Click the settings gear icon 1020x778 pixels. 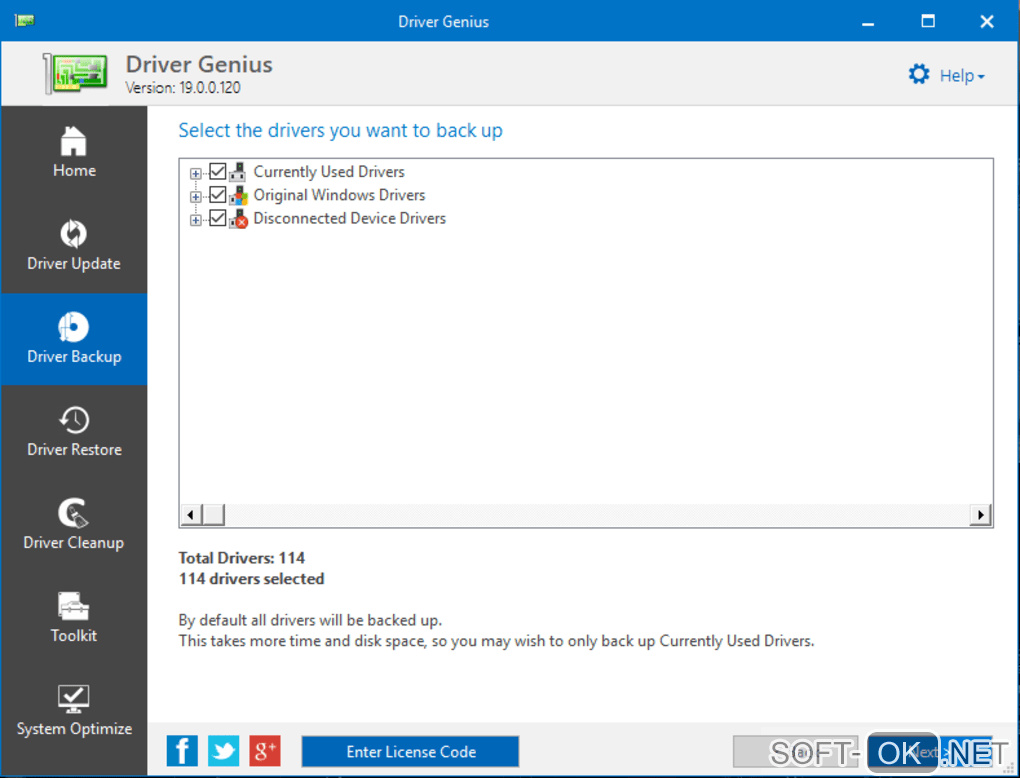[919, 74]
